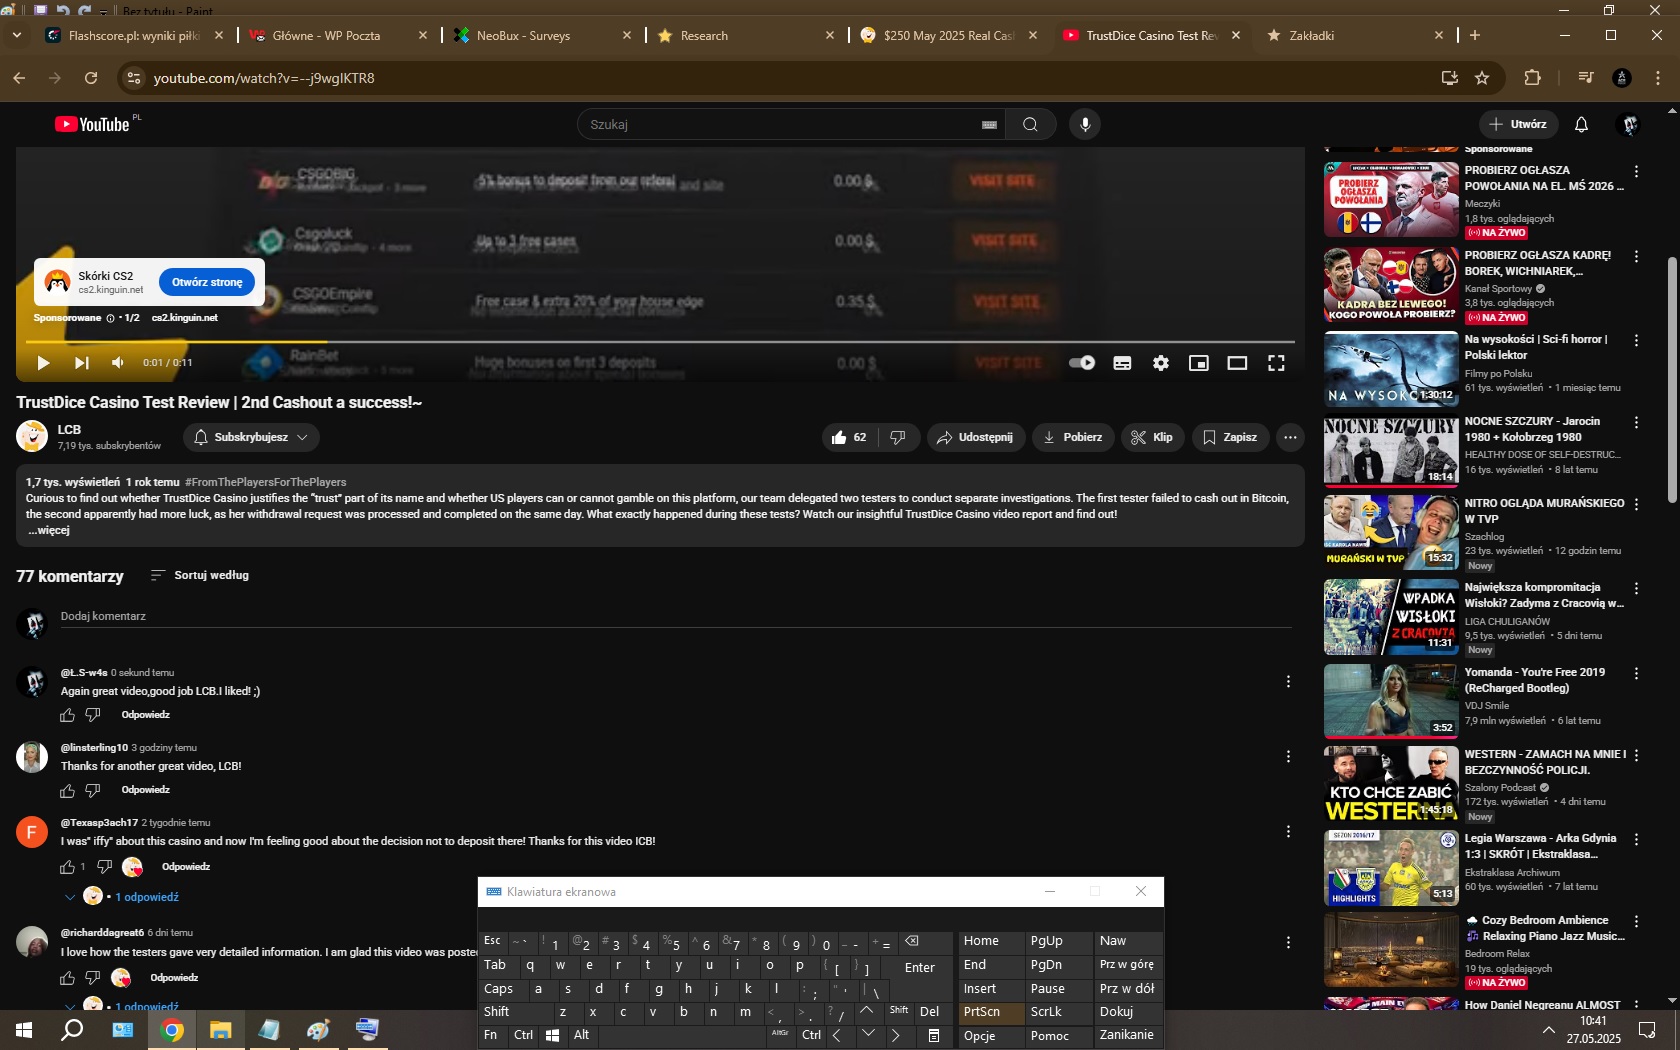Open Windows Start menu
The width and height of the screenshot is (1680, 1050).
(24, 1029)
